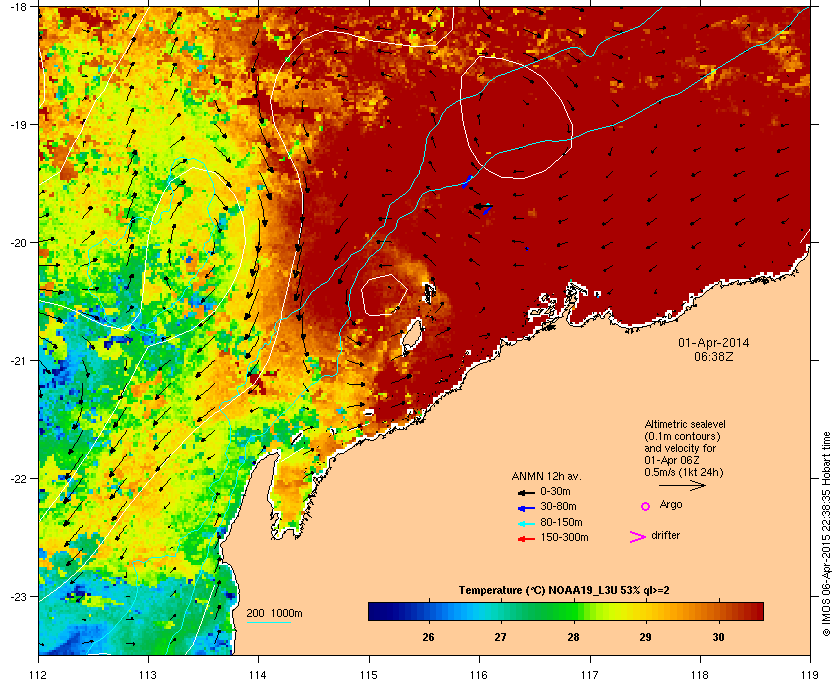
Task: Click the '27' color bar tick label
Action: (500, 637)
